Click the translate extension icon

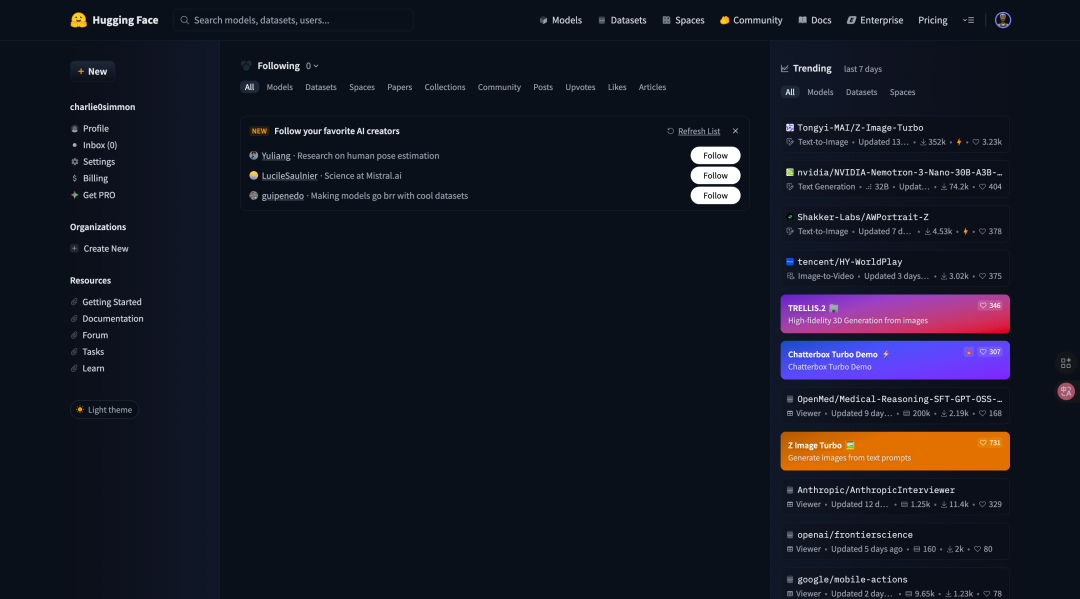point(1066,392)
